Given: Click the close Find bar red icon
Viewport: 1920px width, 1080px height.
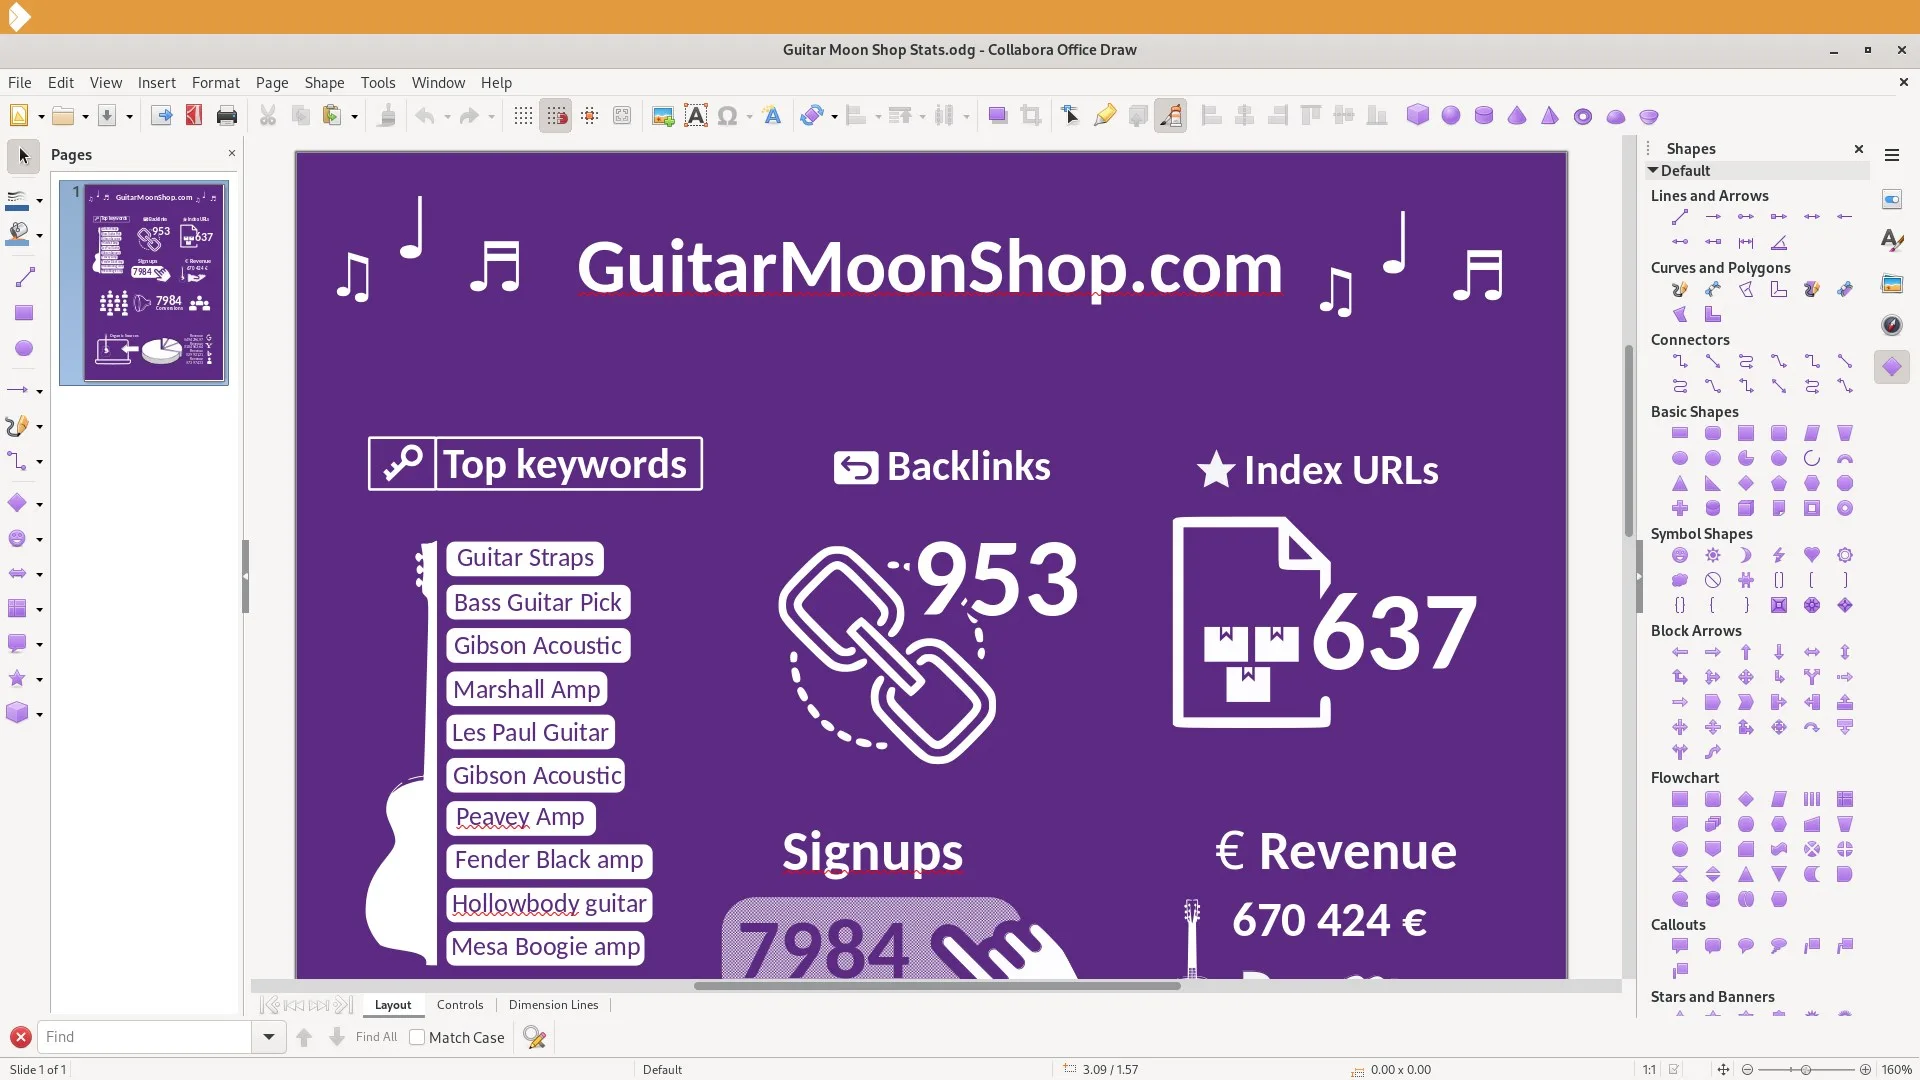Looking at the screenshot, I should tap(20, 1037).
